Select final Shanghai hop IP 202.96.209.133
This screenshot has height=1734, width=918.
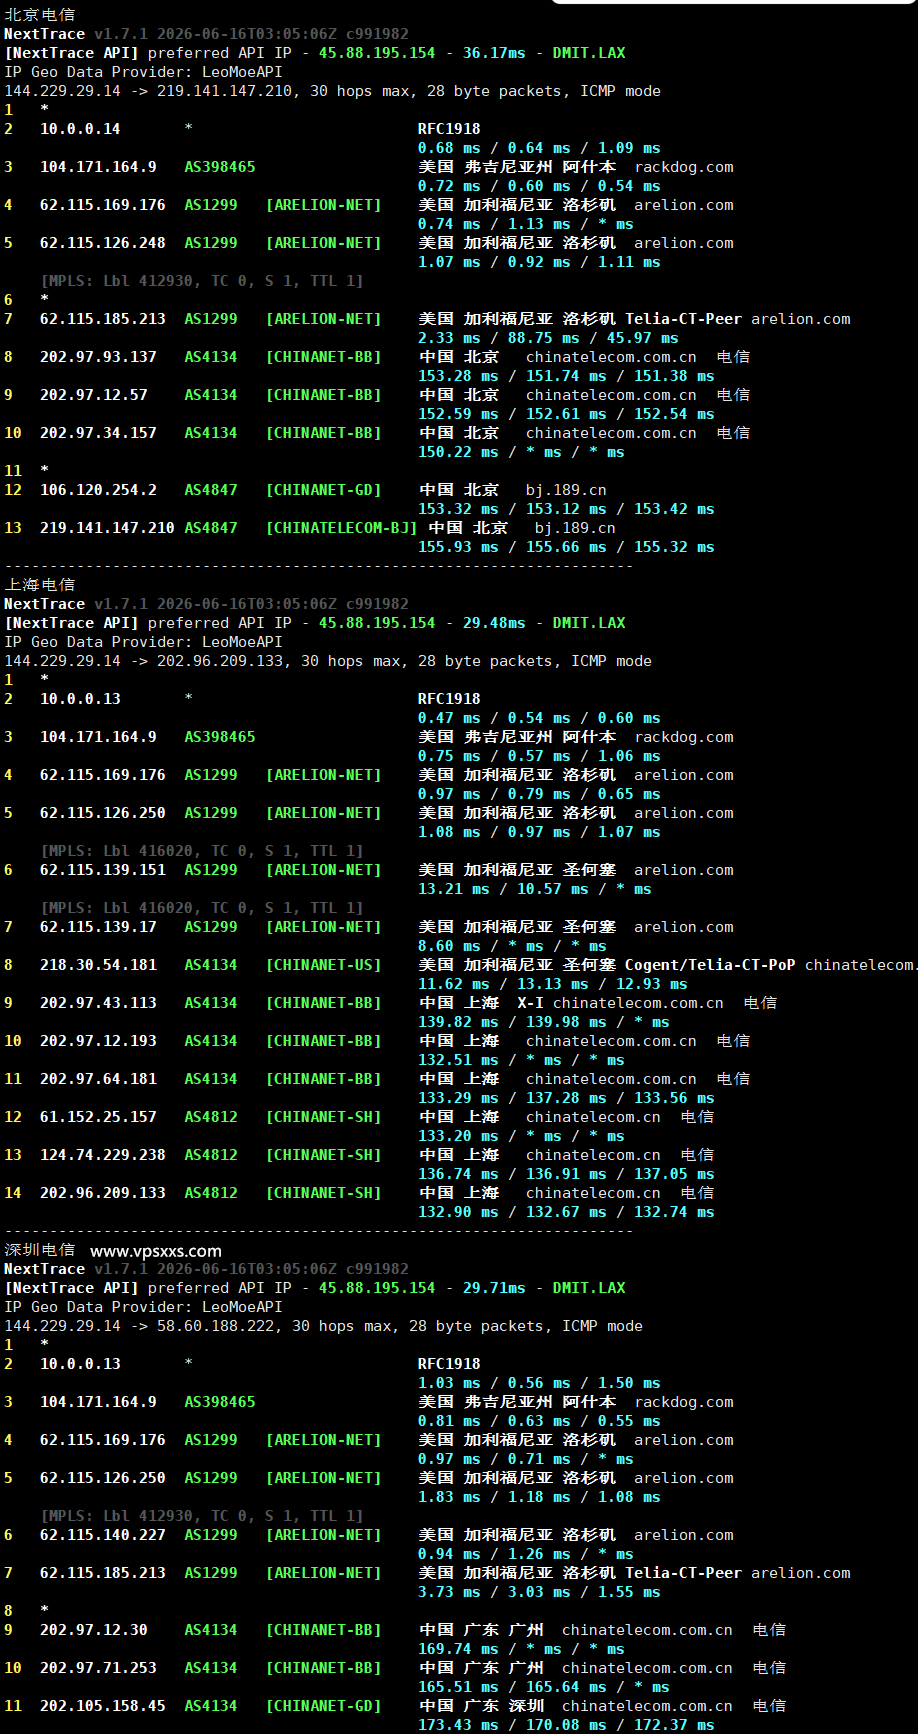(103, 1193)
